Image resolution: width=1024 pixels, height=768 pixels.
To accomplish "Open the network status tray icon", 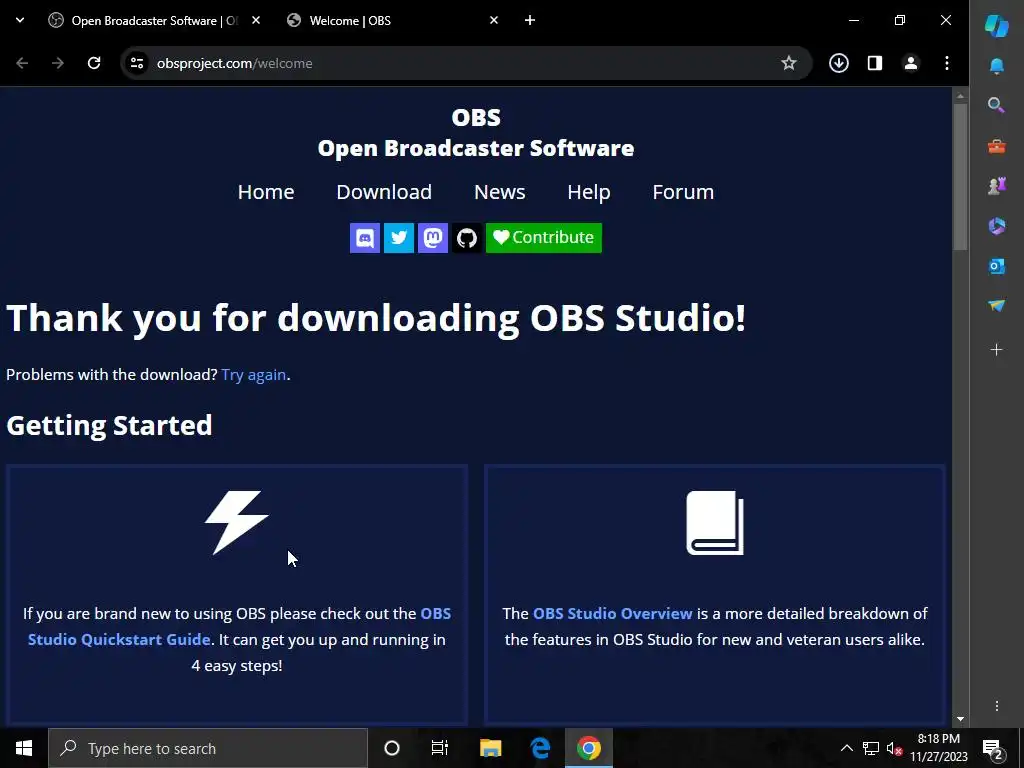I will coord(871,748).
